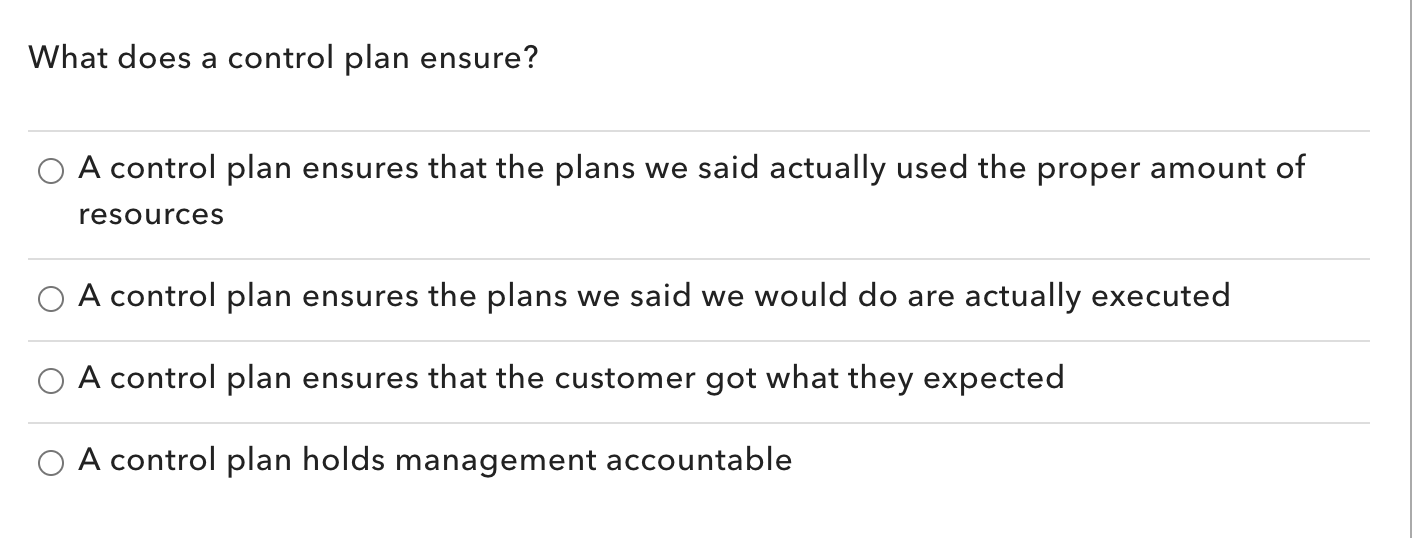The width and height of the screenshot is (1418, 538).
Task: Click the word 'executed' in the second answer
Action: pyautogui.click(x=1160, y=296)
